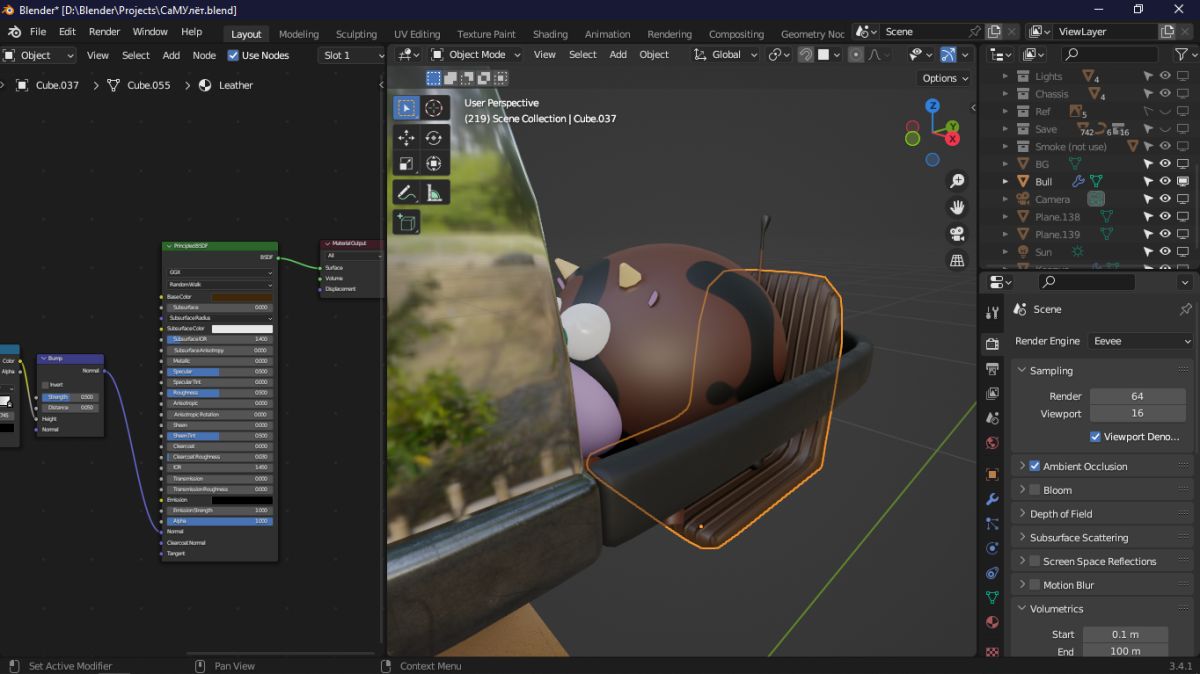Switch to the UV Editing workspace tab
This screenshot has width=1200, height=674.
pyautogui.click(x=416, y=34)
